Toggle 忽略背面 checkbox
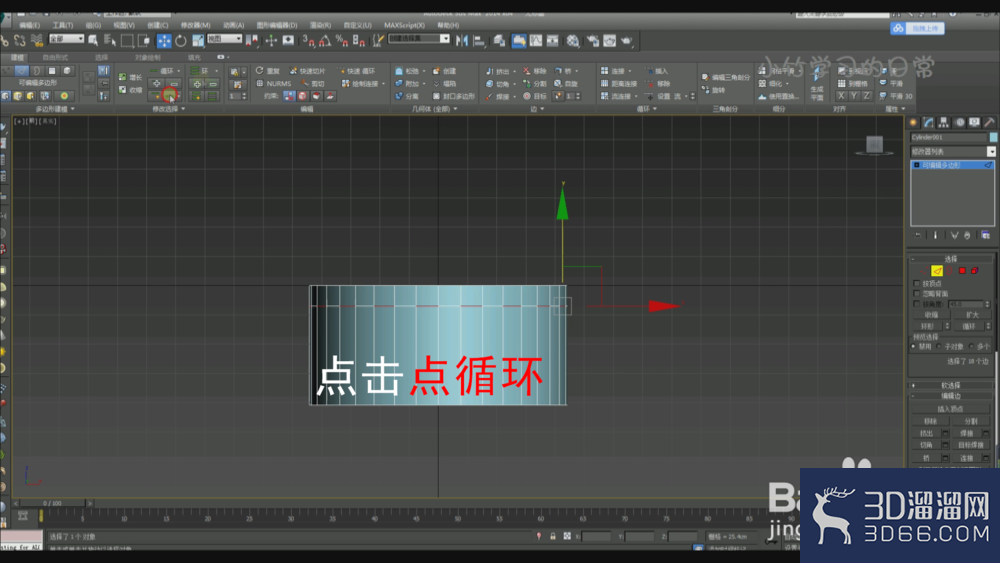This screenshot has width=1000, height=563. [x=916, y=294]
